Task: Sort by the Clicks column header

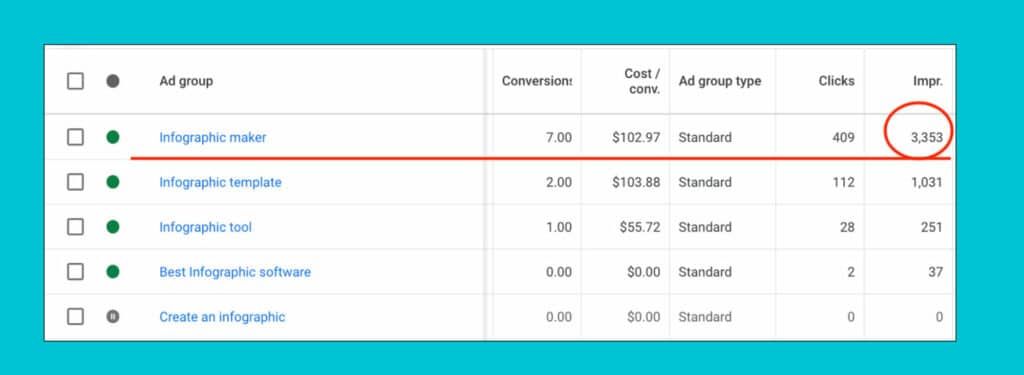Action: click(837, 81)
